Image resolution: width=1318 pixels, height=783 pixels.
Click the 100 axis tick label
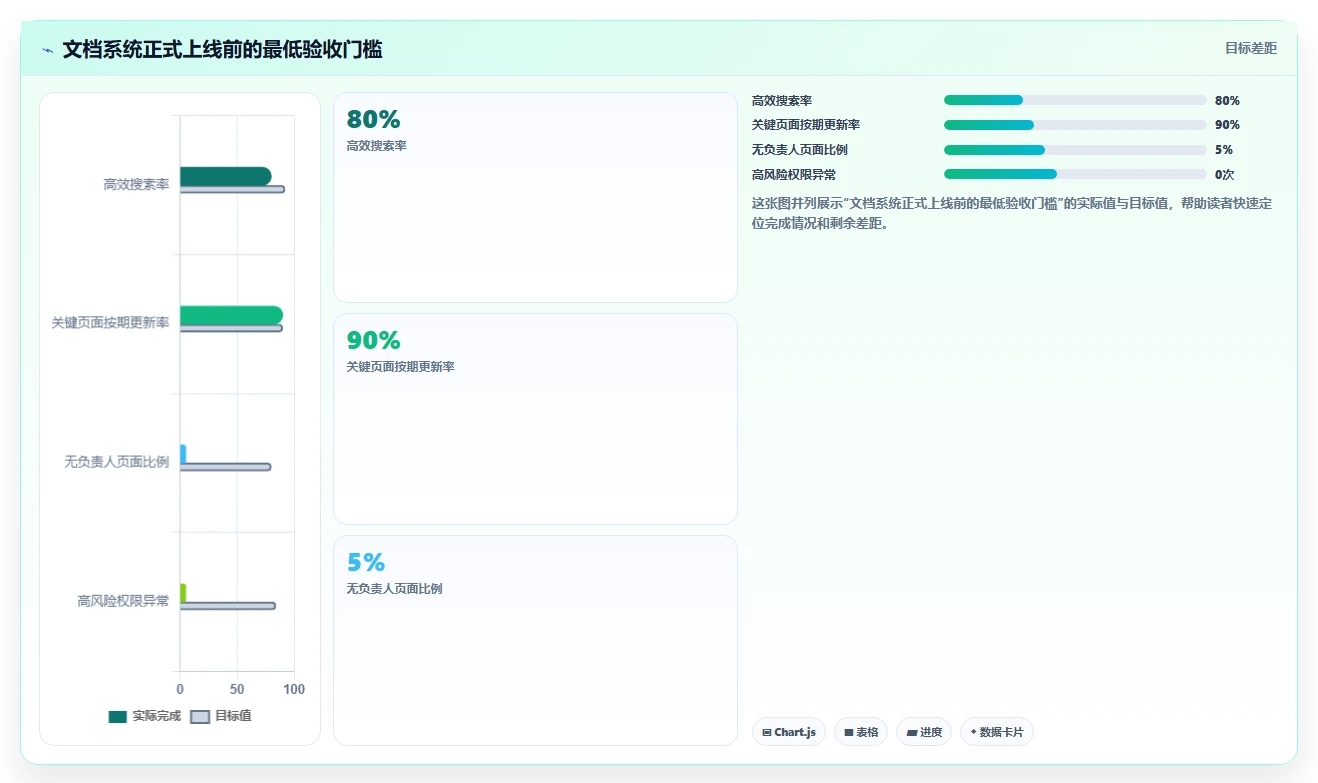tap(294, 689)
